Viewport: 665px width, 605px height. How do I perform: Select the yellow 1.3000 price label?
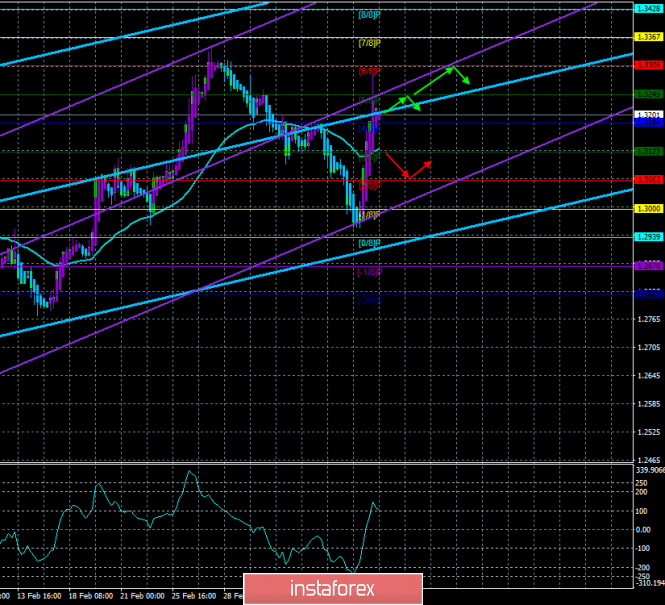[x=649, y=208]
